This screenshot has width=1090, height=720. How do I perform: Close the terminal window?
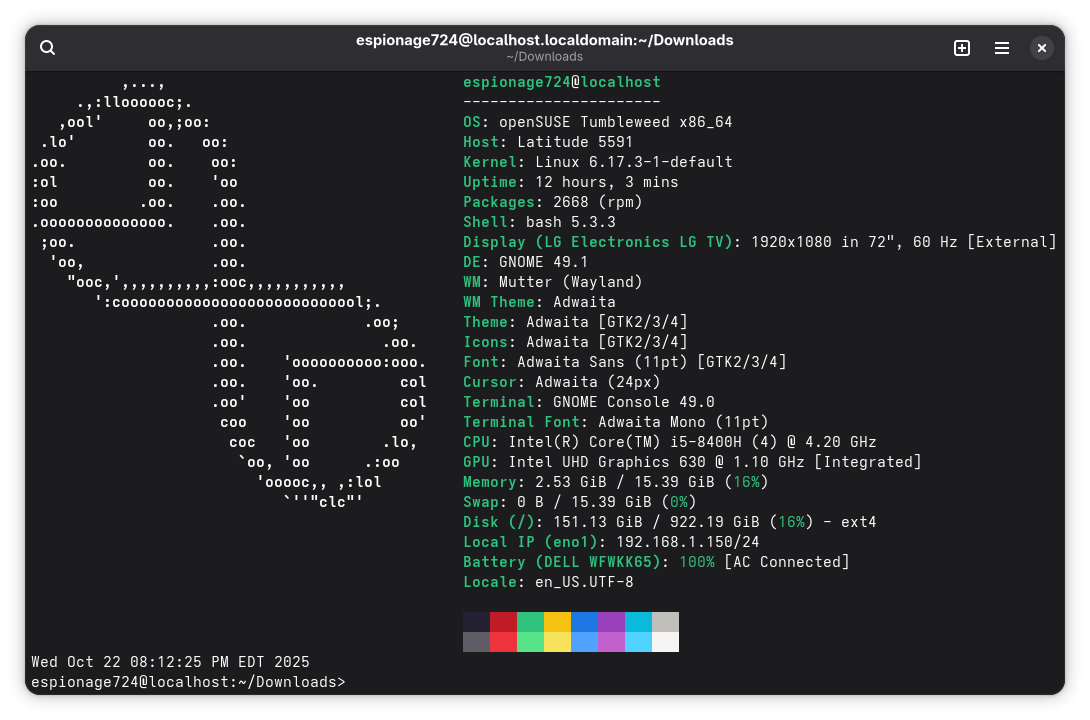point(1041,48)
